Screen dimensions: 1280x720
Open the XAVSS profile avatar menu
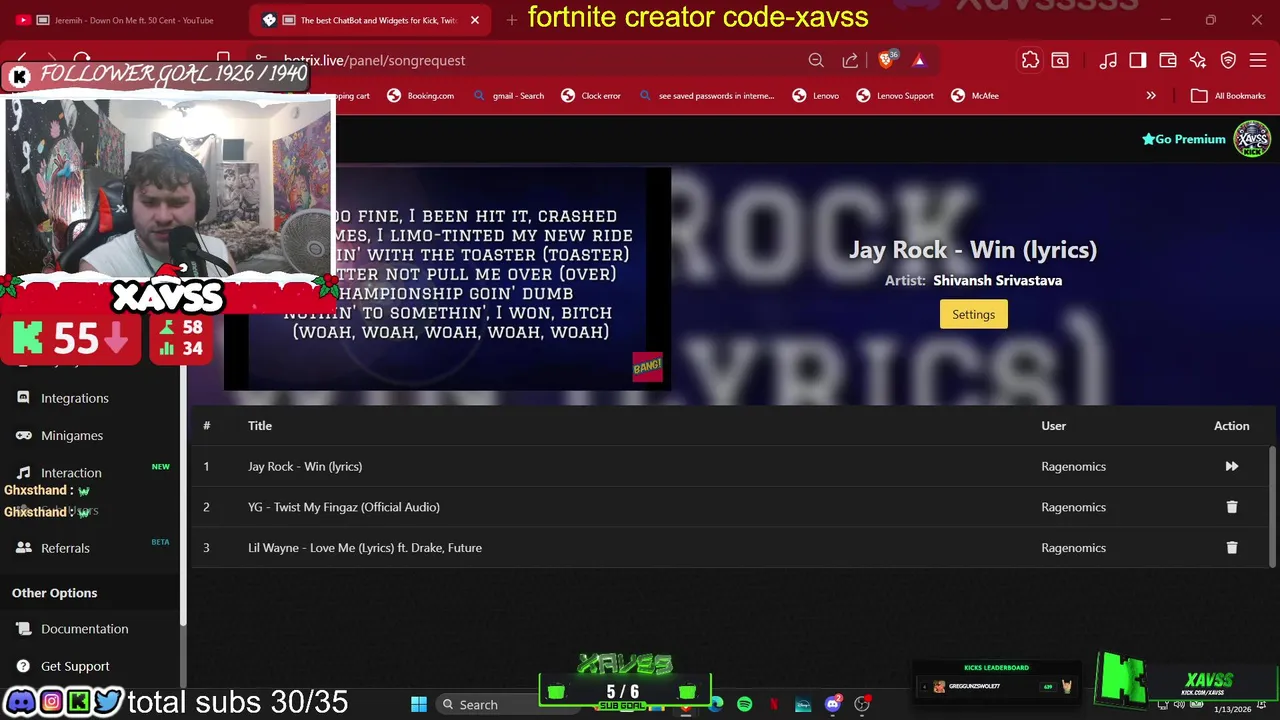(1251, 139)
